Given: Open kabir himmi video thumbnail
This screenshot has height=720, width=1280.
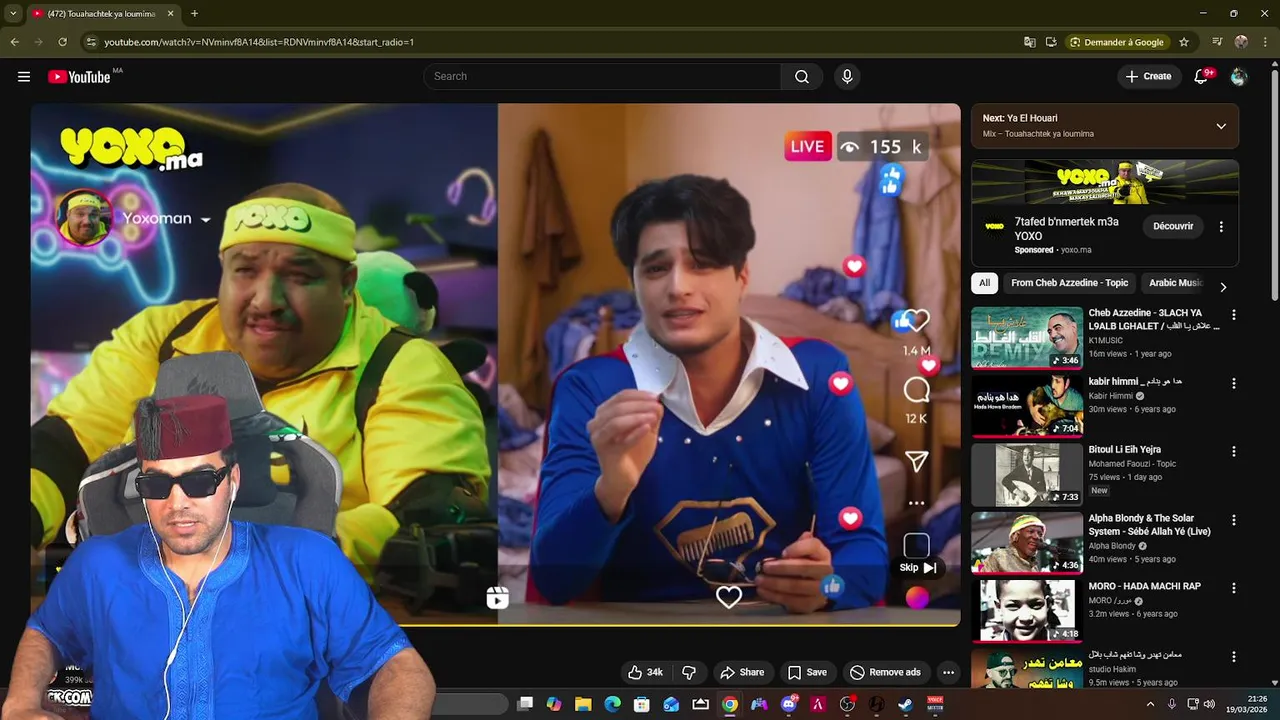Looking at the screenshot, I should pyautogui.click(x=1027, y=406).
